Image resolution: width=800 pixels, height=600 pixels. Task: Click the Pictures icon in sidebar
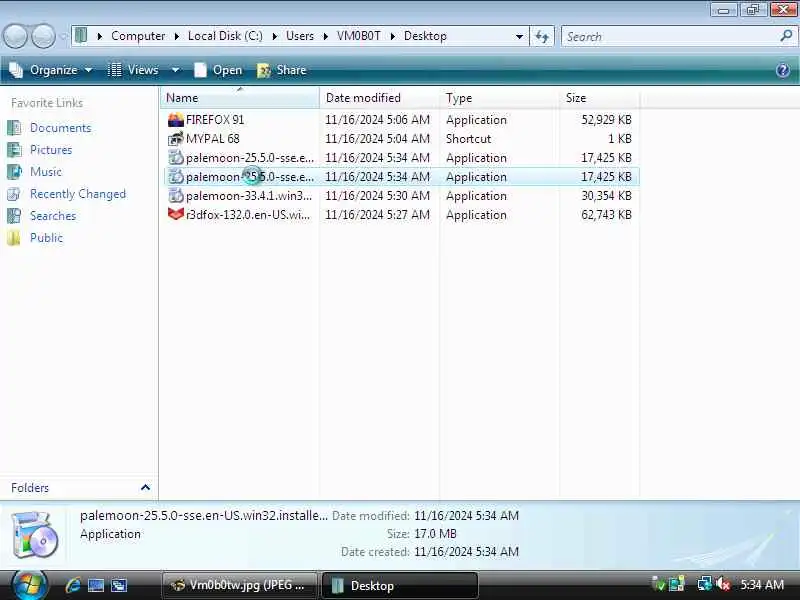(14, 149)
